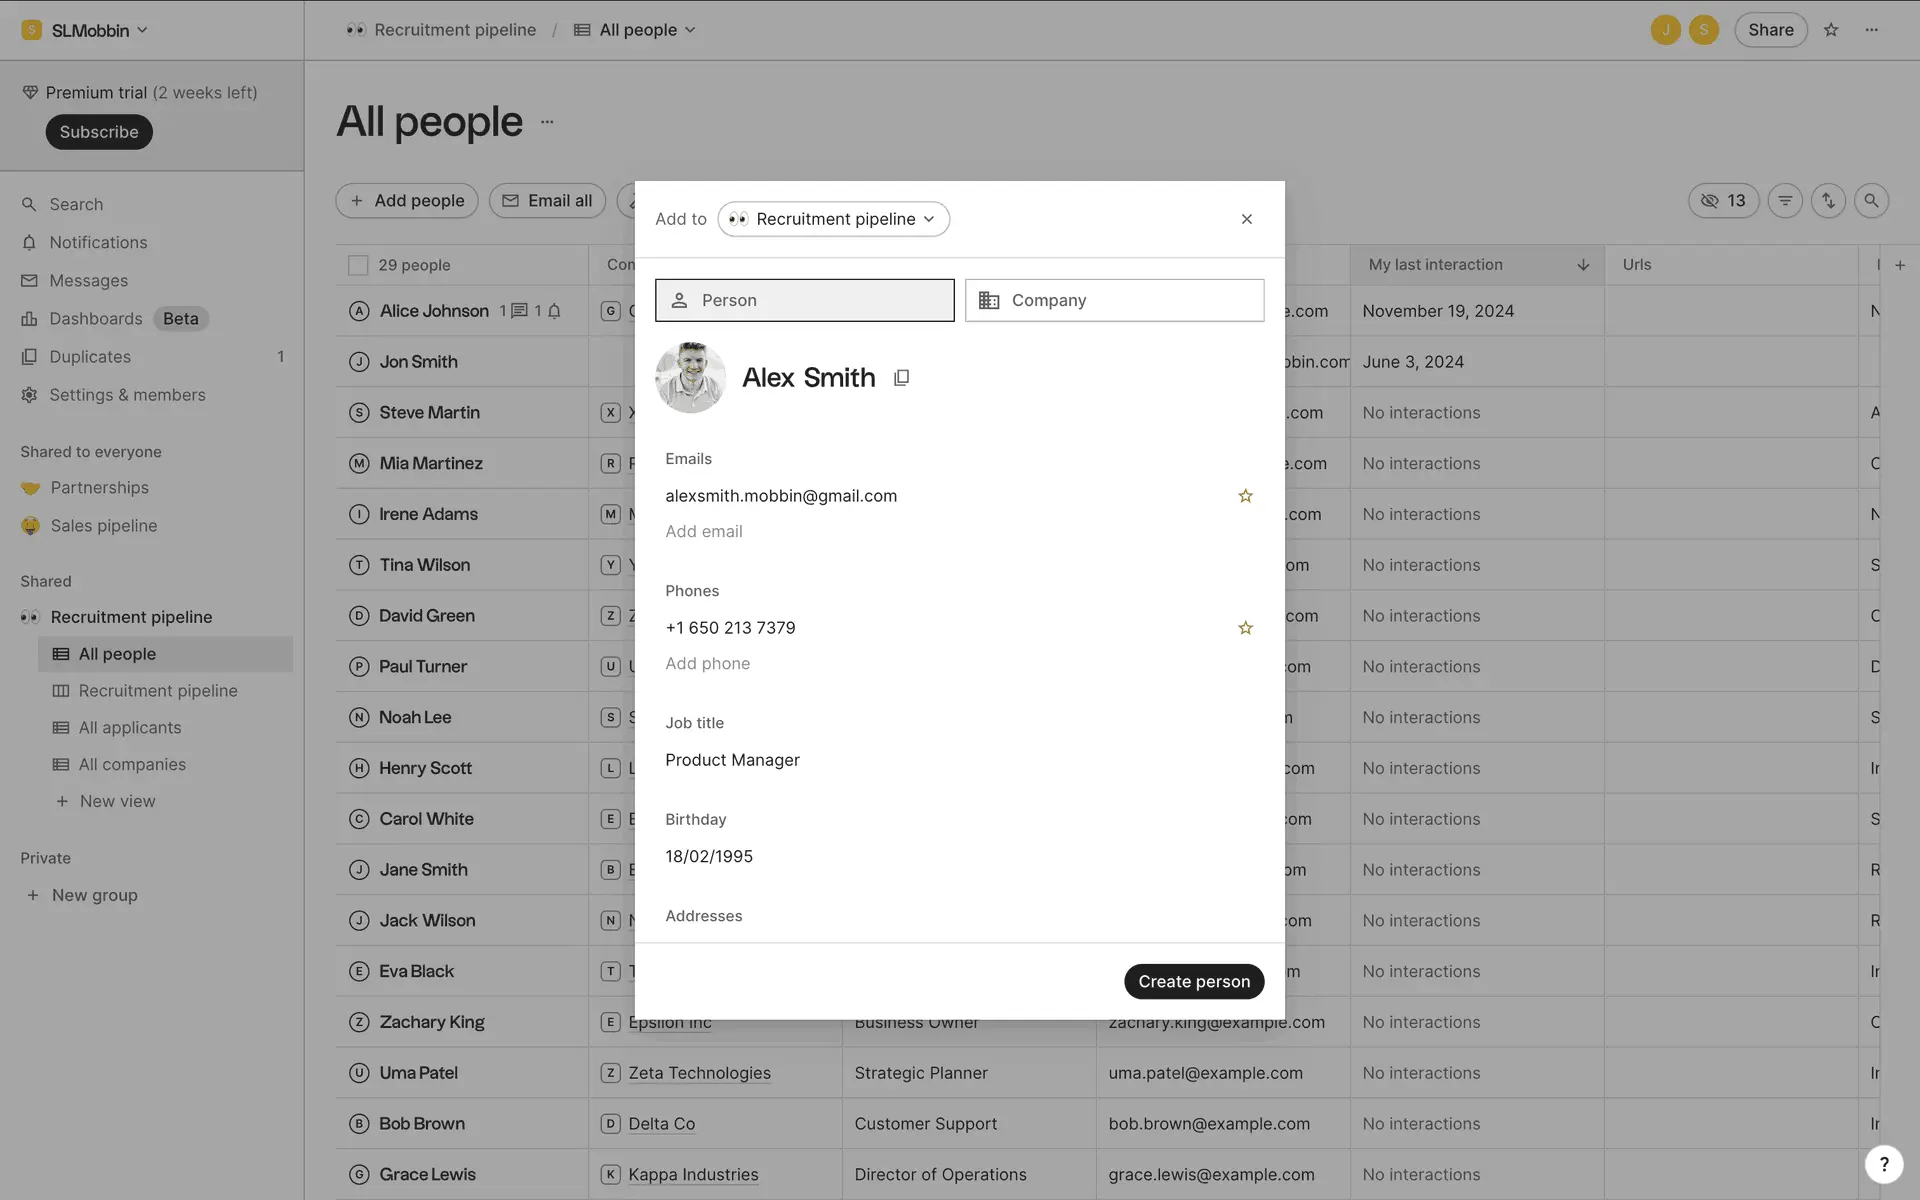Click the Add email field
Screen dimensions: 1920x1200
point(704,532)
